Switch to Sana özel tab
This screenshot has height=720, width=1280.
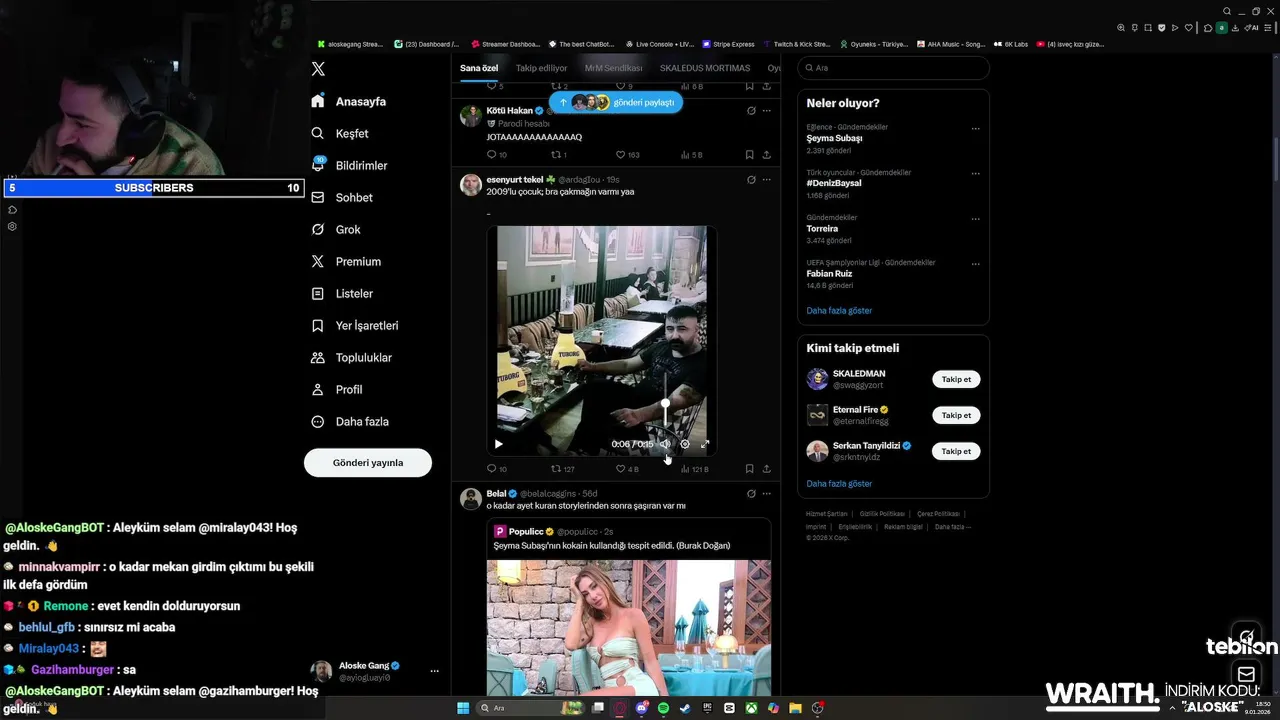tap(479, 68)
